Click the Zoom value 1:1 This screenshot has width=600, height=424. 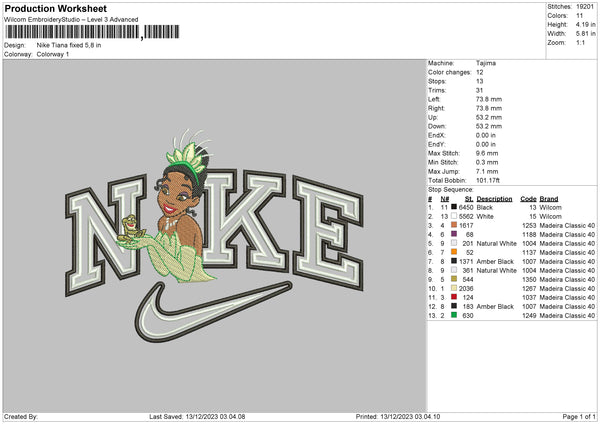580,42
